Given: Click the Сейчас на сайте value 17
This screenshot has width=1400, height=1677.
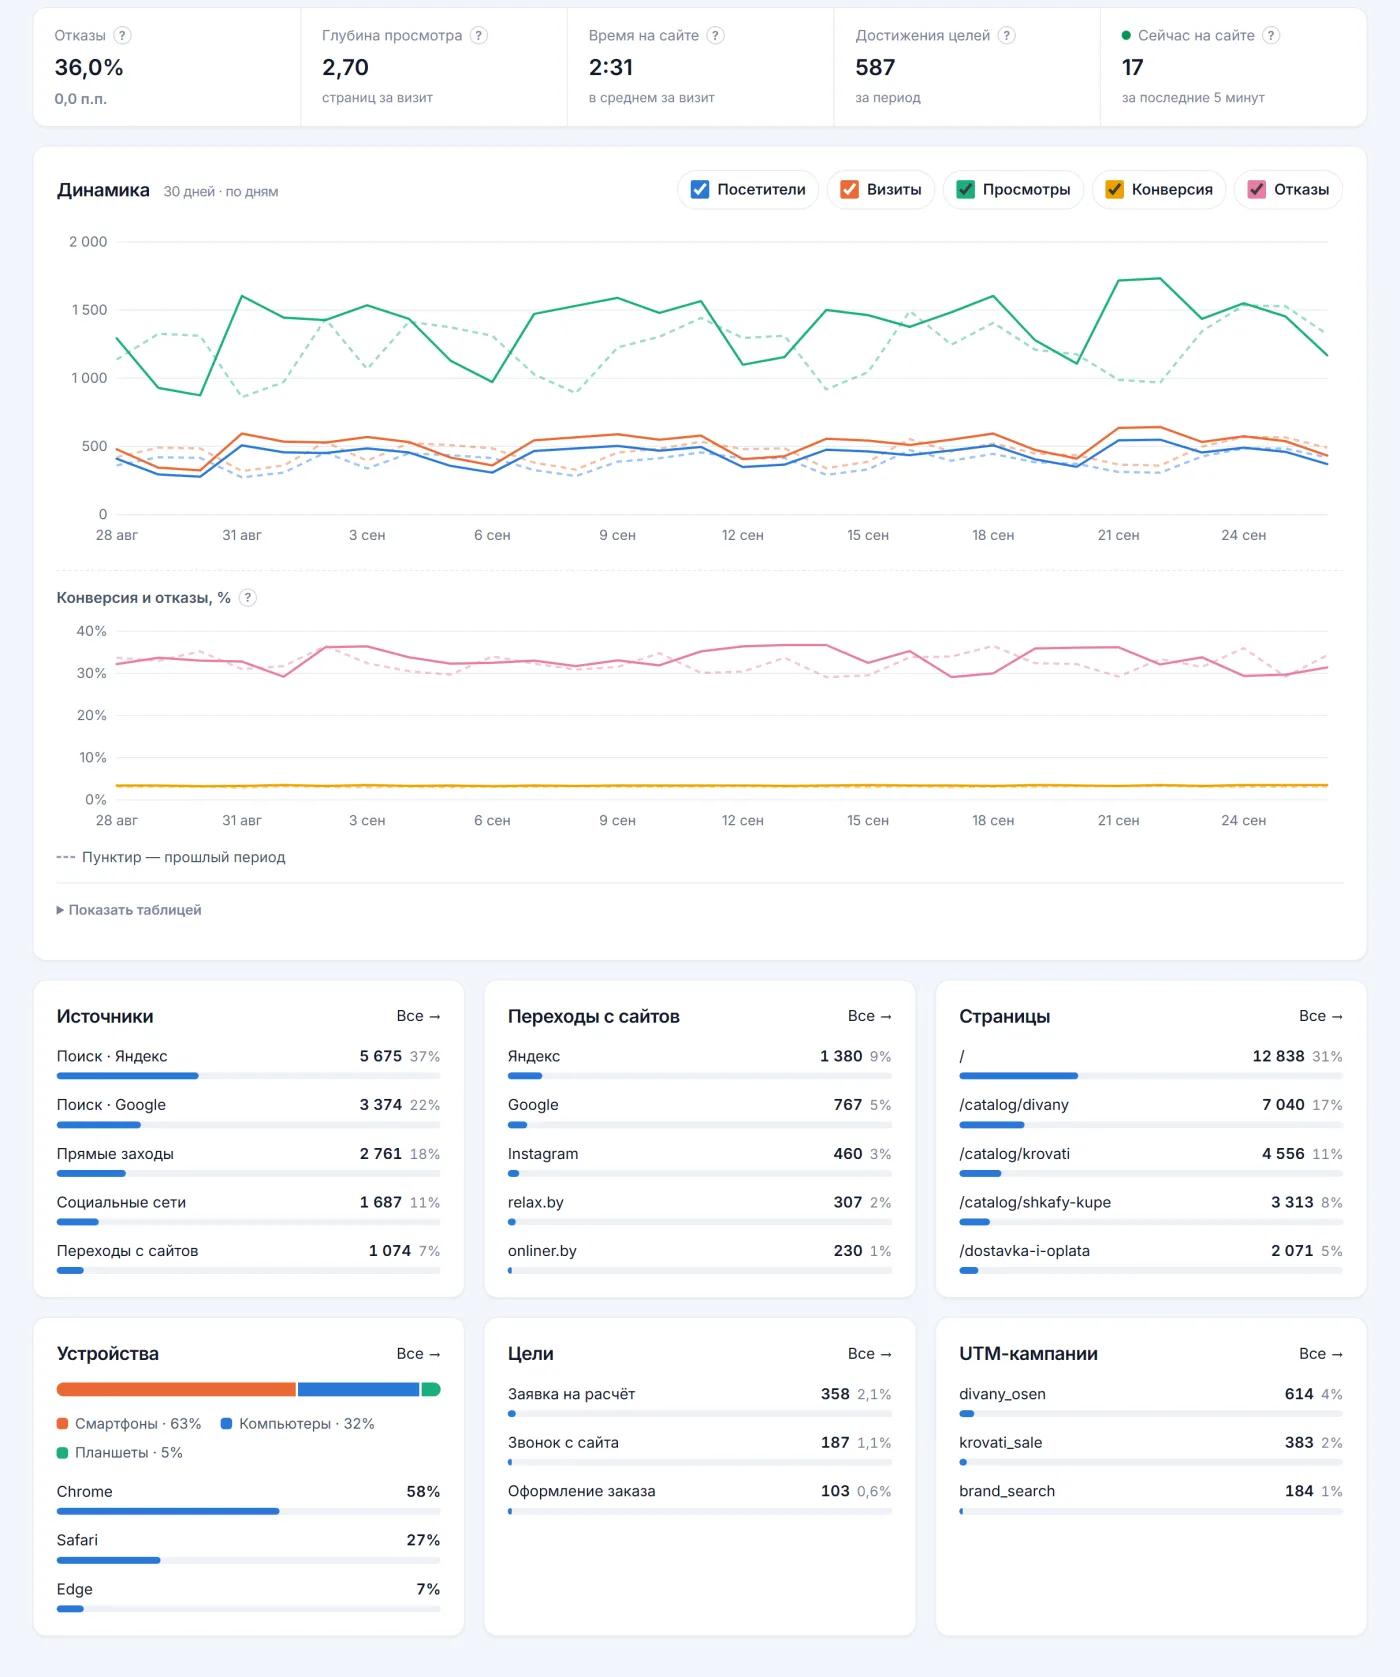Looking at the screenshot, I should click(x=1132, y=68).
